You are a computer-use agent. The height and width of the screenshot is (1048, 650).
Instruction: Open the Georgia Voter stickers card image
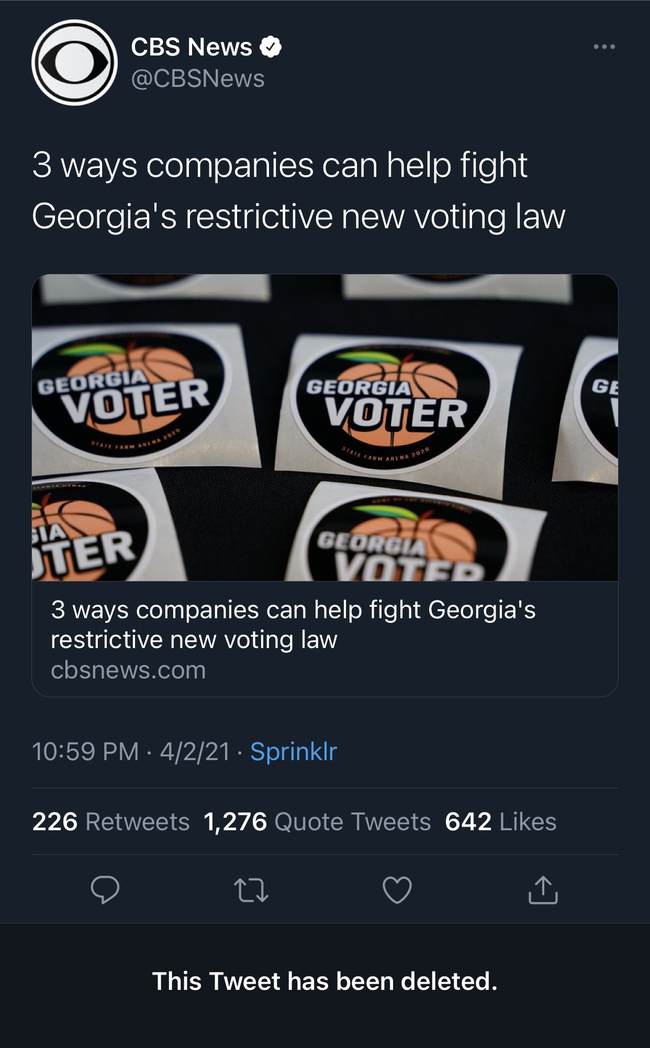325,427
